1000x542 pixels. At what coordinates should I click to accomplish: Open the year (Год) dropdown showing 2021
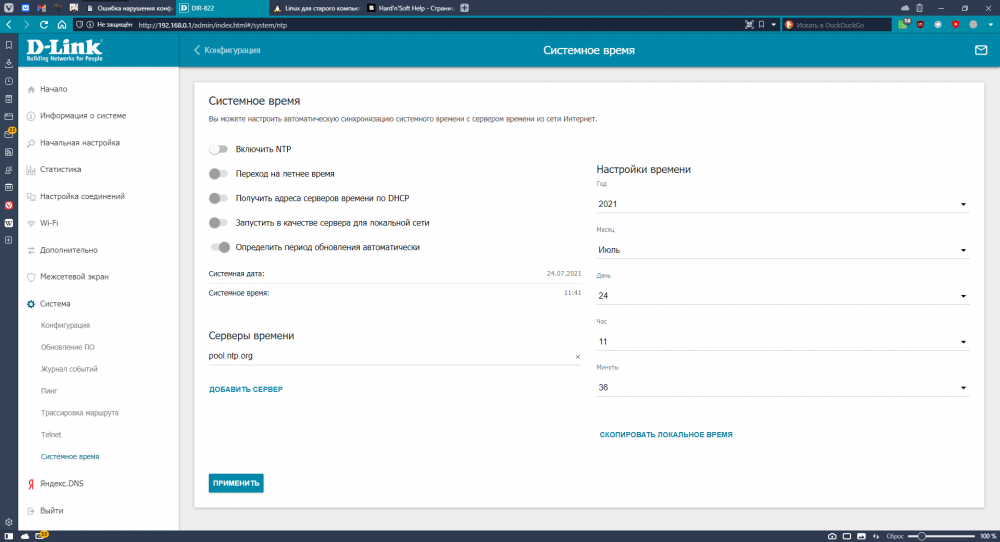782,204
